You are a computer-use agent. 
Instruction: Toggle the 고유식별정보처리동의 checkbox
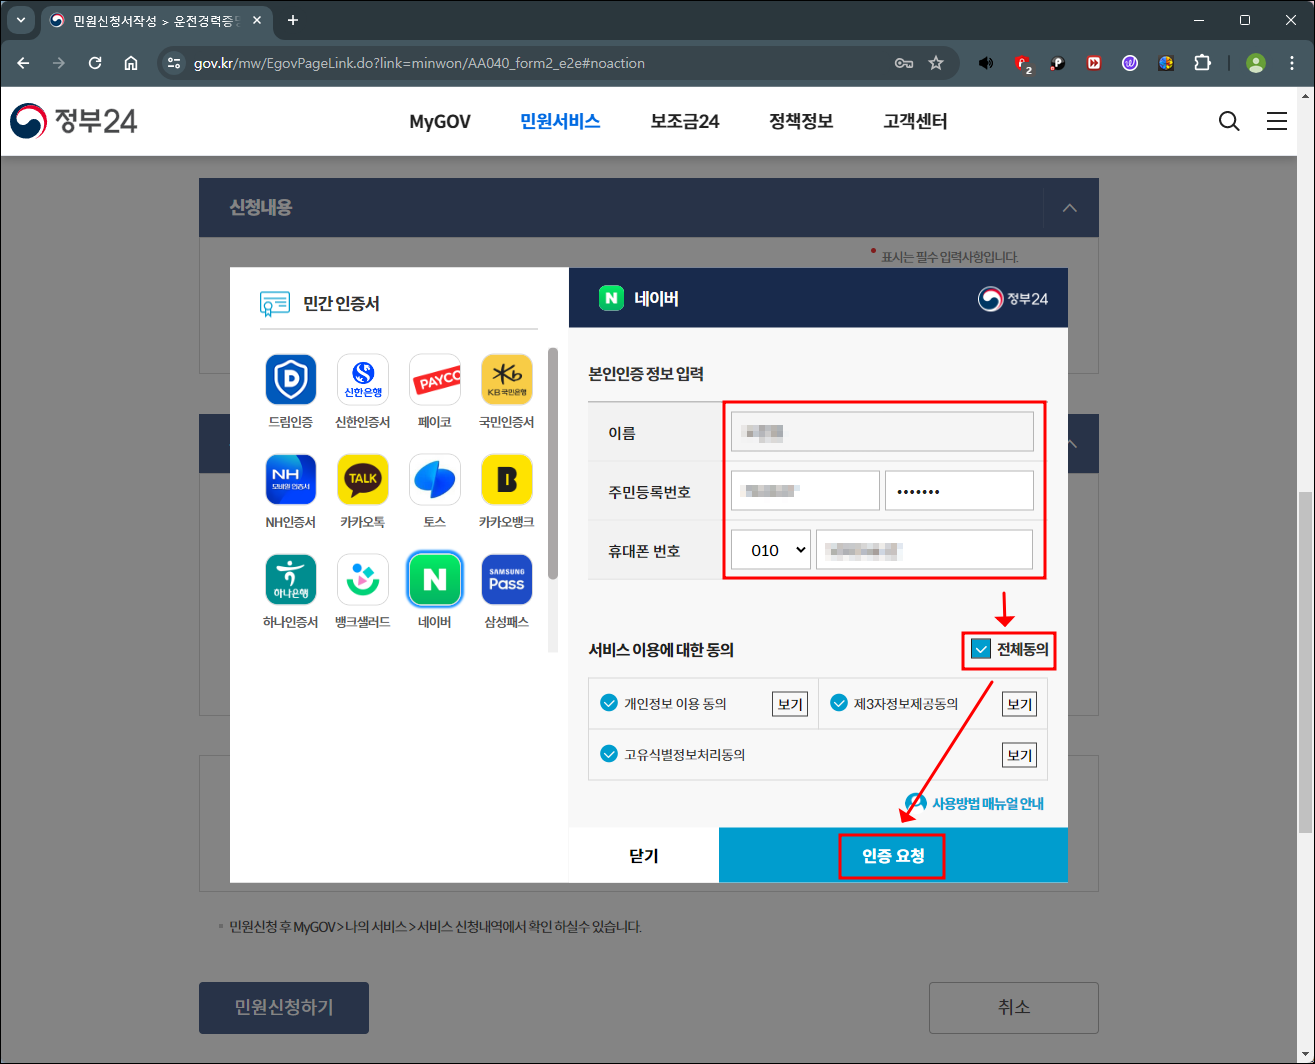pos(608,754)
